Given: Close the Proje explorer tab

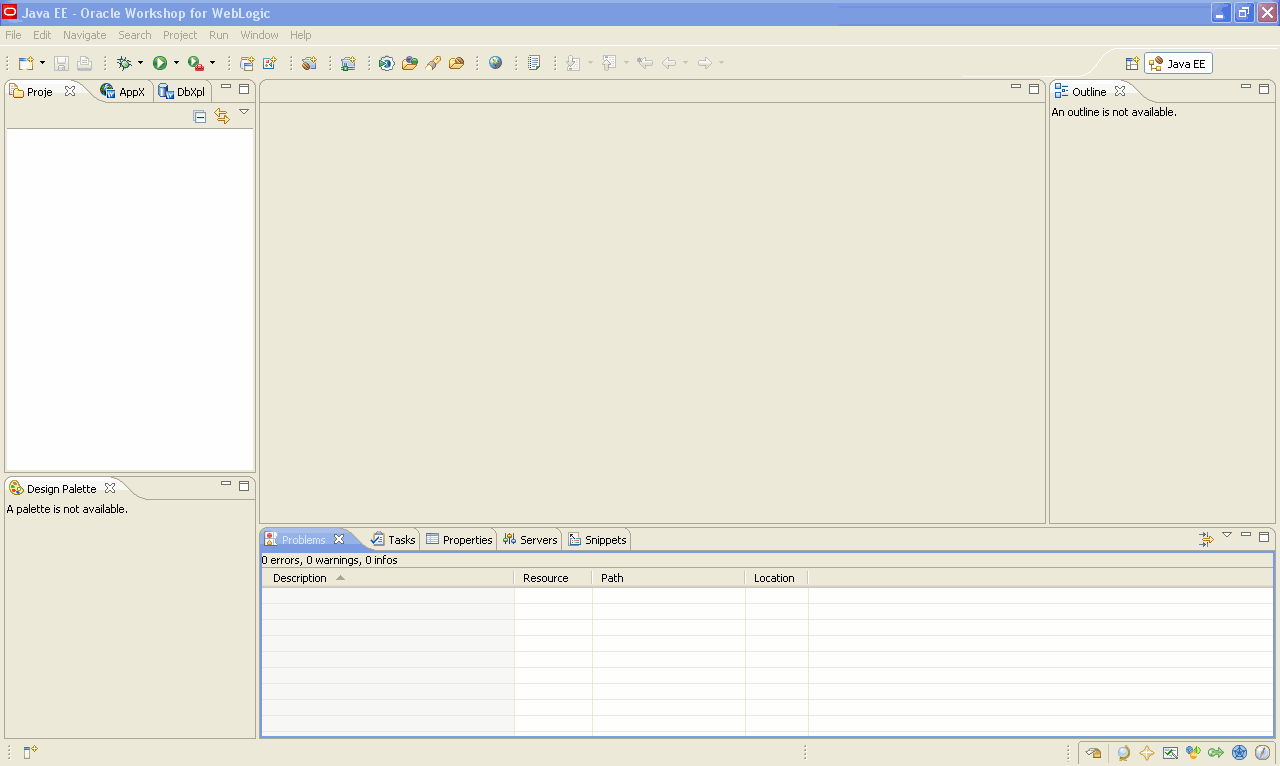Looking at the screenshot, I should (x=70, y=91).
